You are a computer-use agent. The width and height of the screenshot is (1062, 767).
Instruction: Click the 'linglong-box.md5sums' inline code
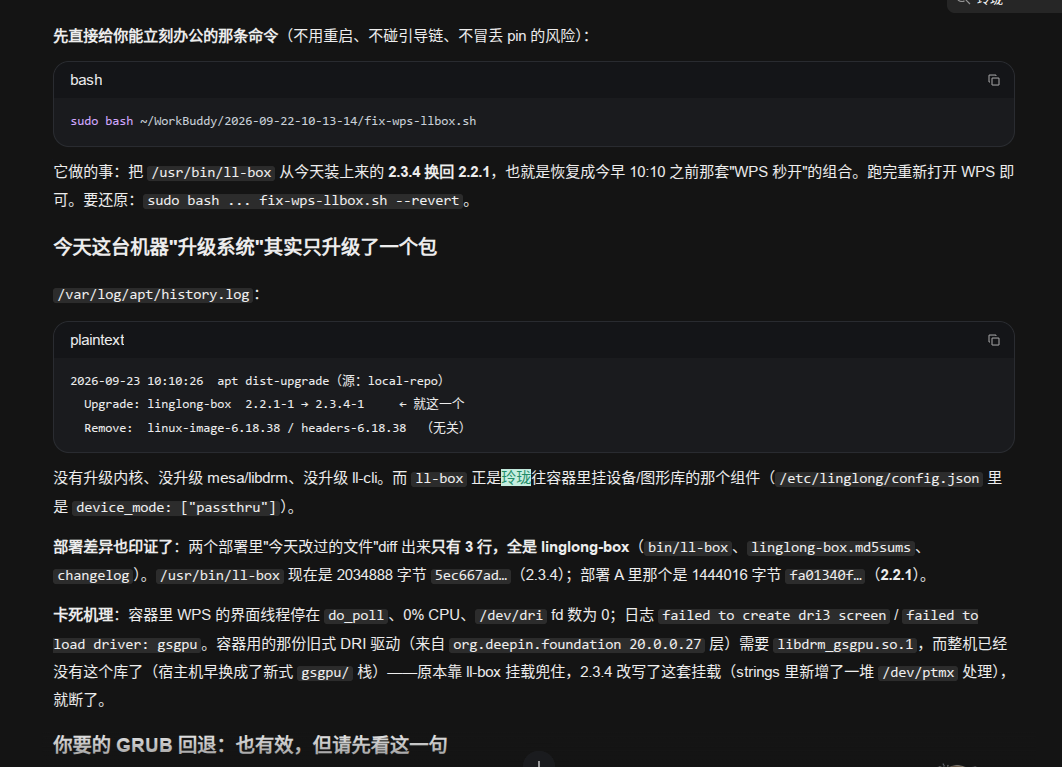pyautogui.click(x=831, y=547)
